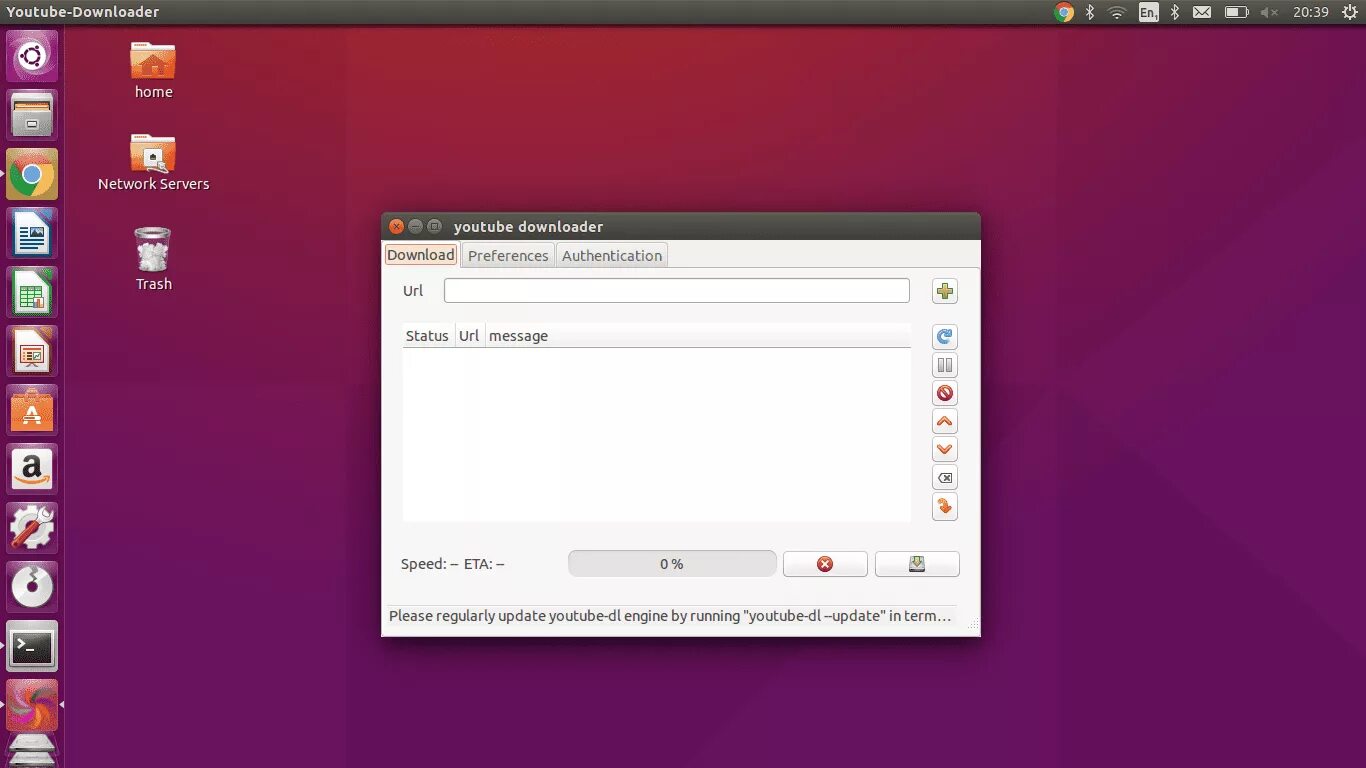Viewport: 1366px width, 768px height.
Task: Open the En keyboard layout indicator
Action: (x=1148, y=12)
